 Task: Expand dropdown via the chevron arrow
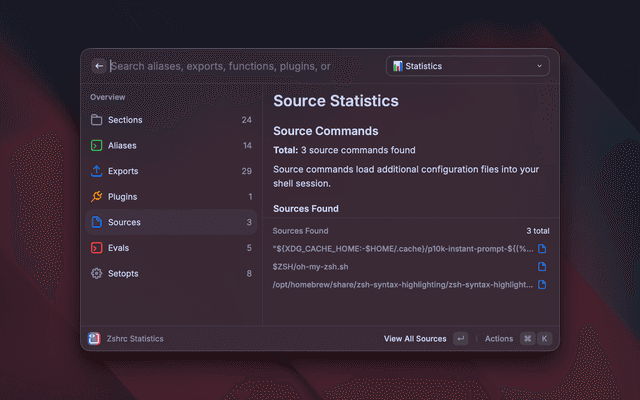point(540,66)
